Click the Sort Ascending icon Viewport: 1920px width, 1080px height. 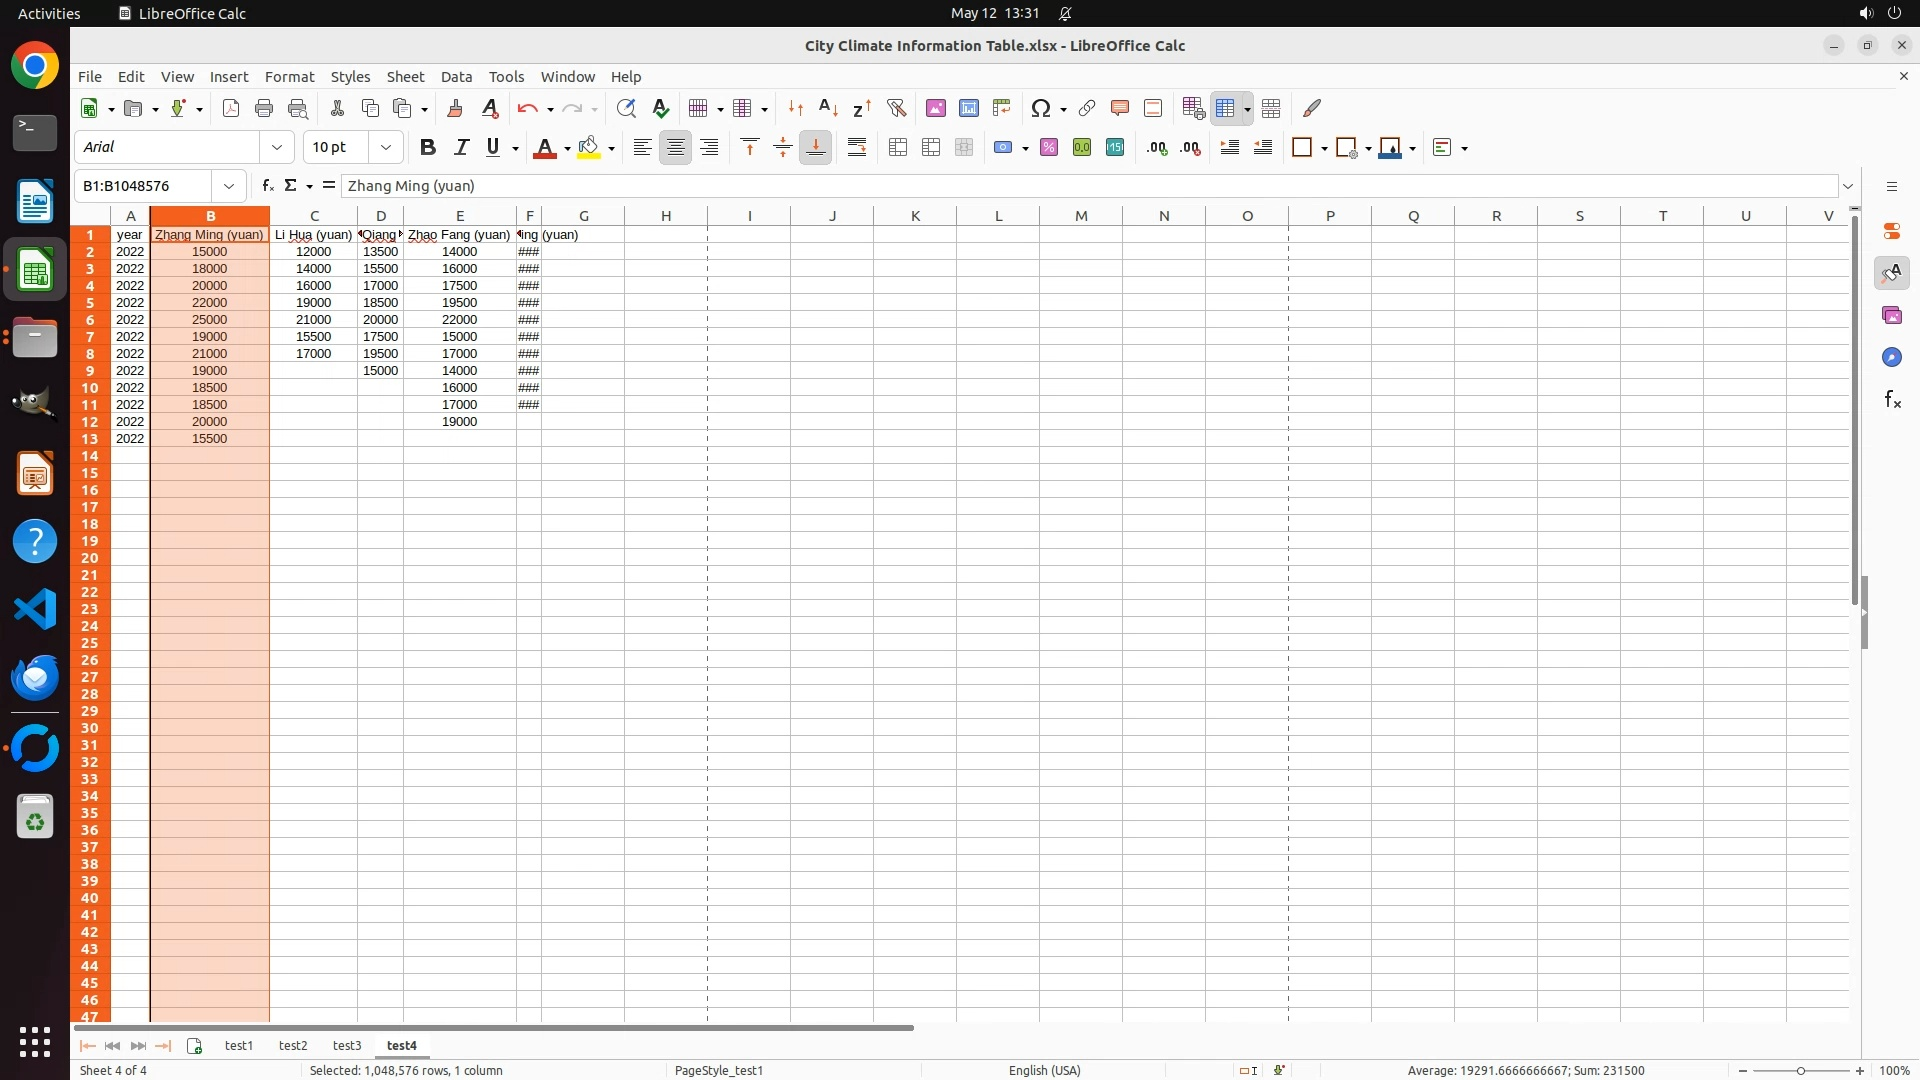coord(828,108)
